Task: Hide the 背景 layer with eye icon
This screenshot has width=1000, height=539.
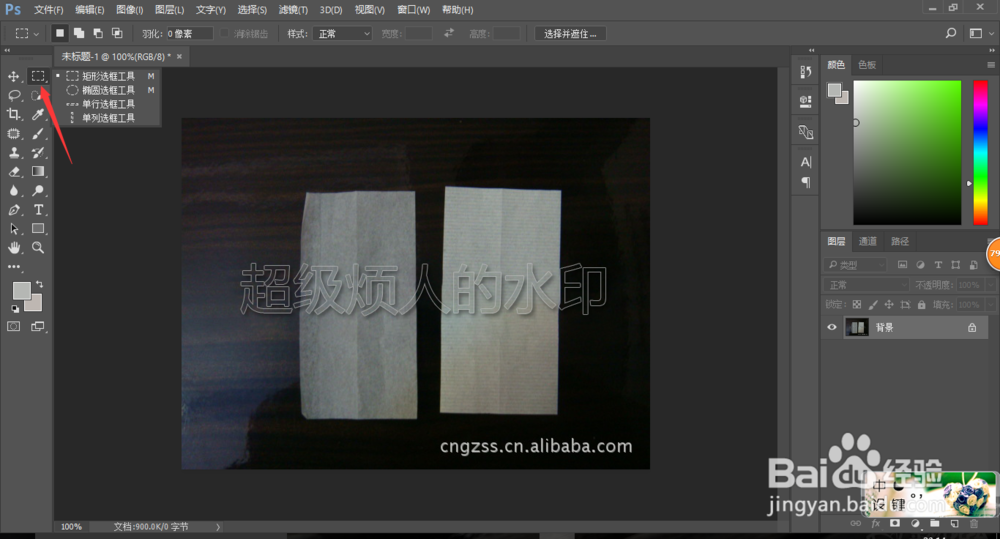Action: point(832,327)
